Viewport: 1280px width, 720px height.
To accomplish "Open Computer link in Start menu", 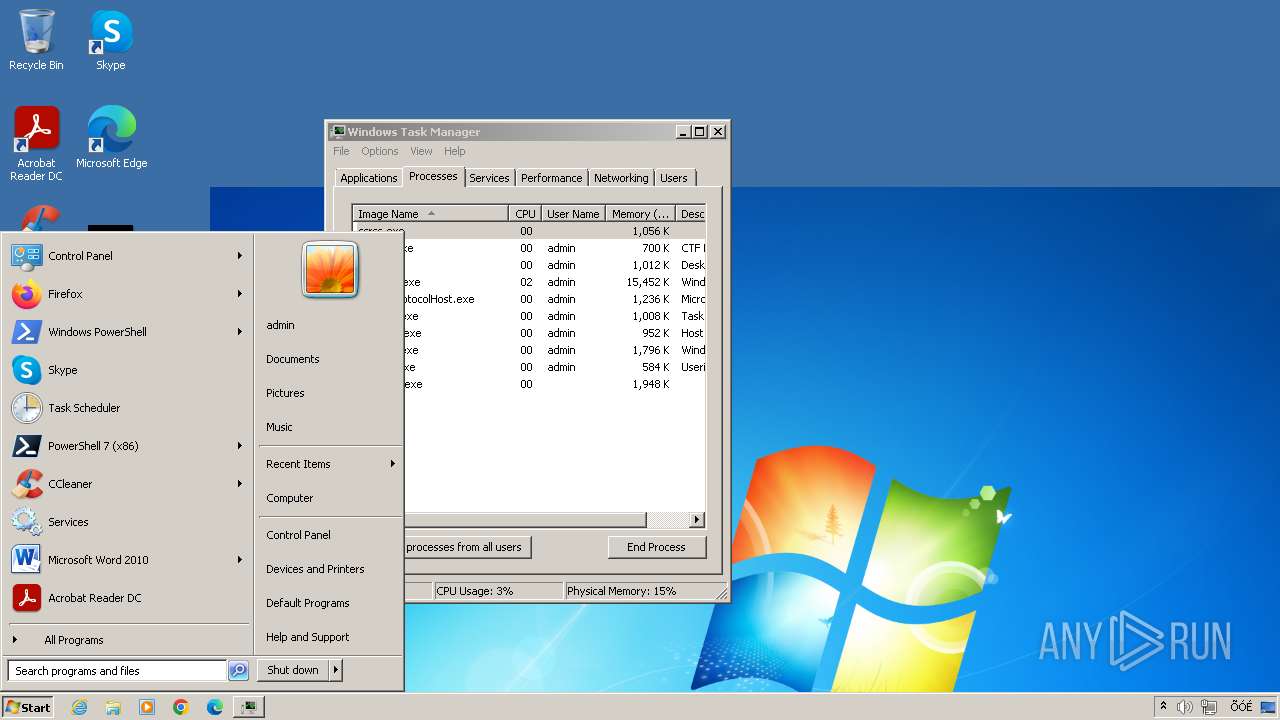I will pos(290,498).
